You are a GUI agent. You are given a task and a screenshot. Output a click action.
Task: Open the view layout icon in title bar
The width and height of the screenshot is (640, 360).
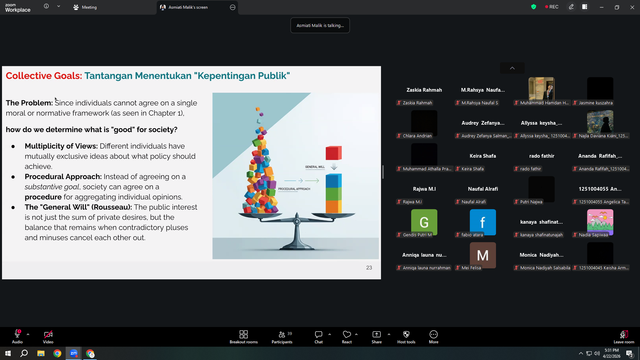coord(585,7)
